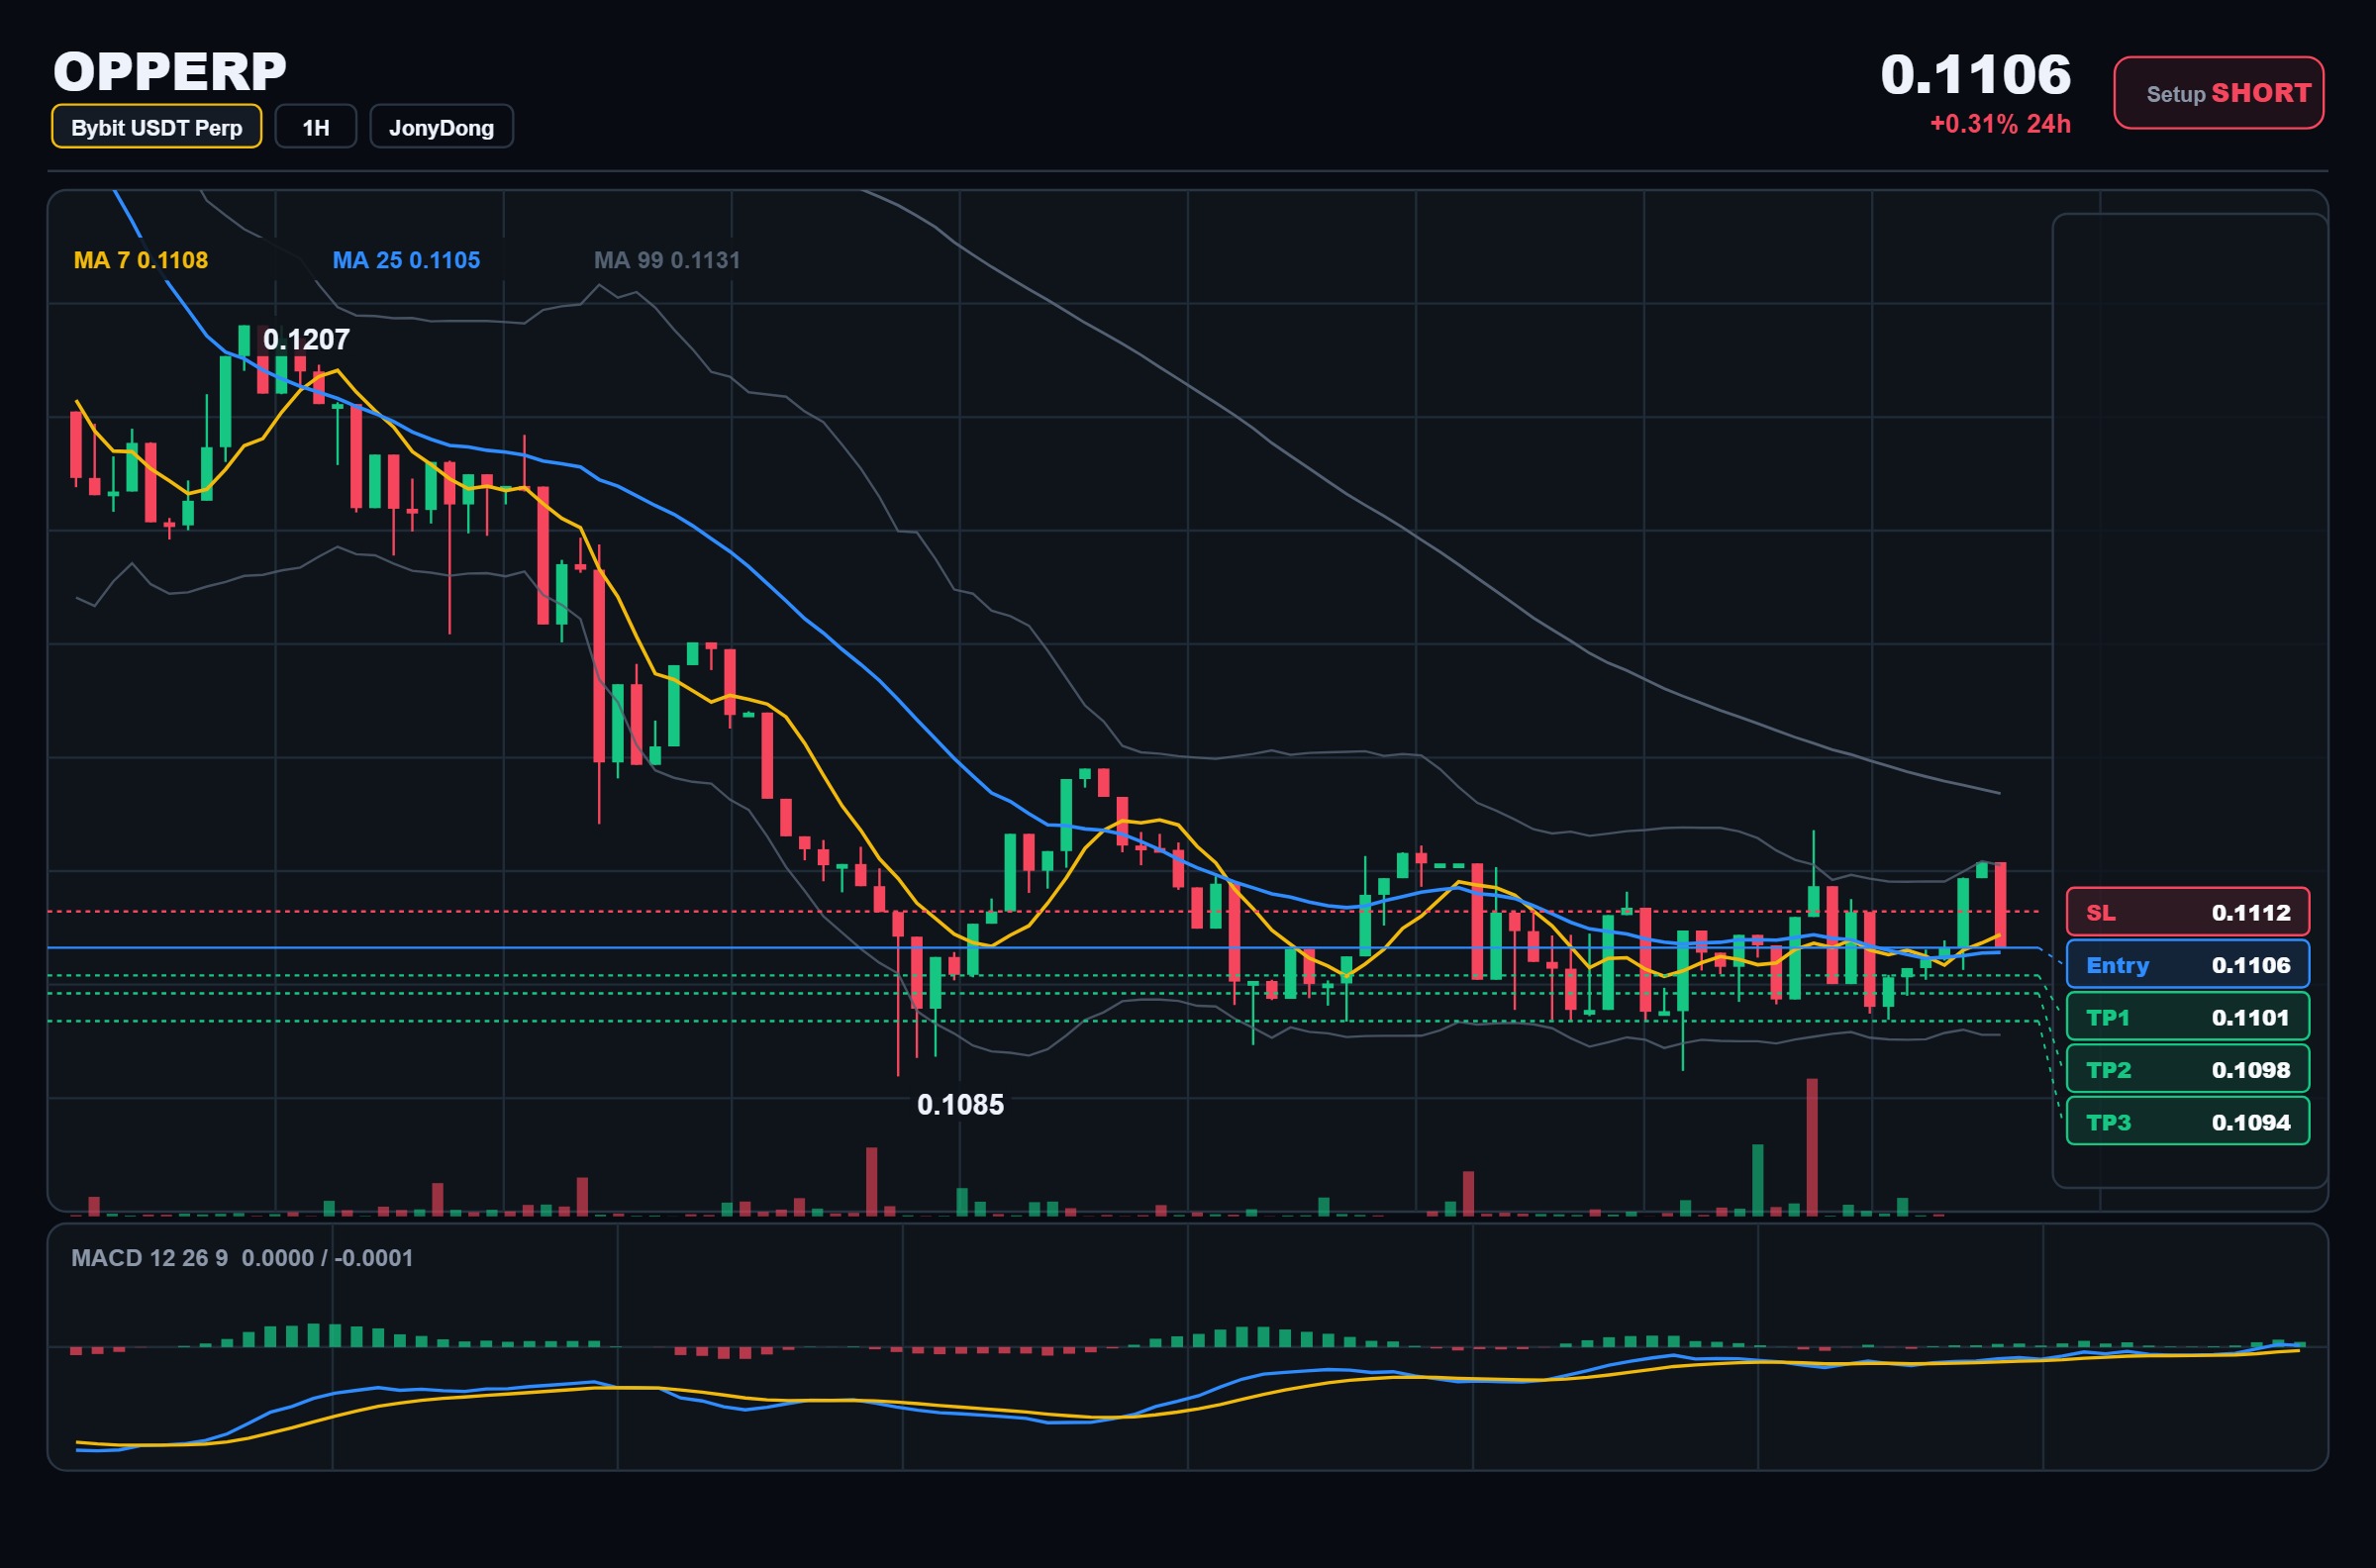The height and width of the screenshot is (1568, 2376).
Task: Click the 0.1106 current price
Action: point(1975,75)
